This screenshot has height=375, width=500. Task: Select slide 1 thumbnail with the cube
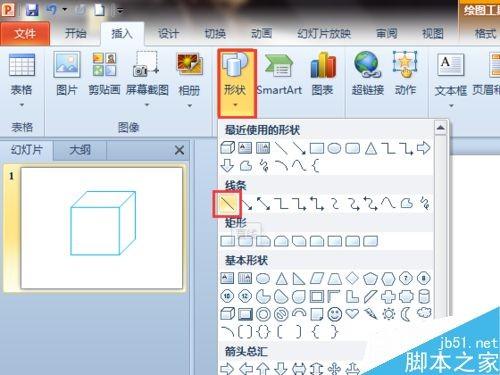(102, 228)
